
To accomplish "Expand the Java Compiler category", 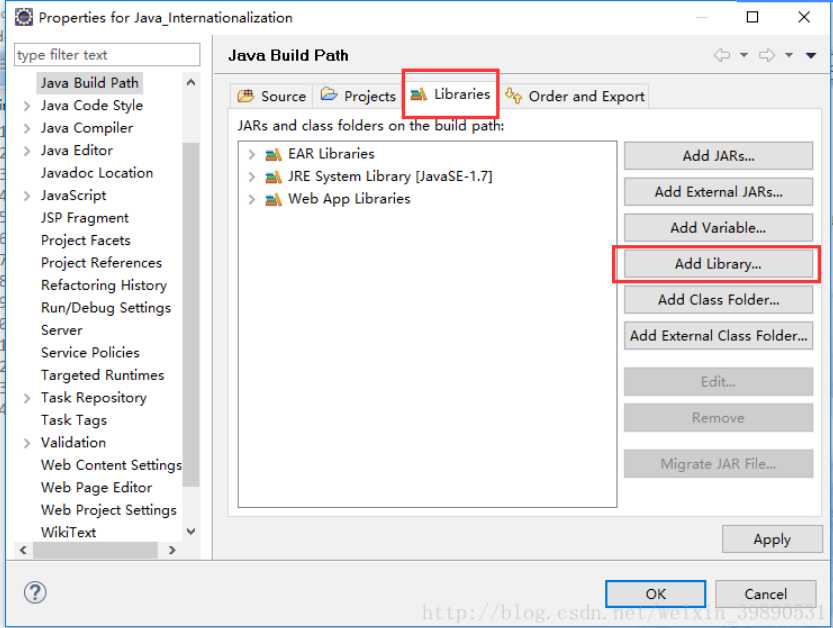I will 27,128.
